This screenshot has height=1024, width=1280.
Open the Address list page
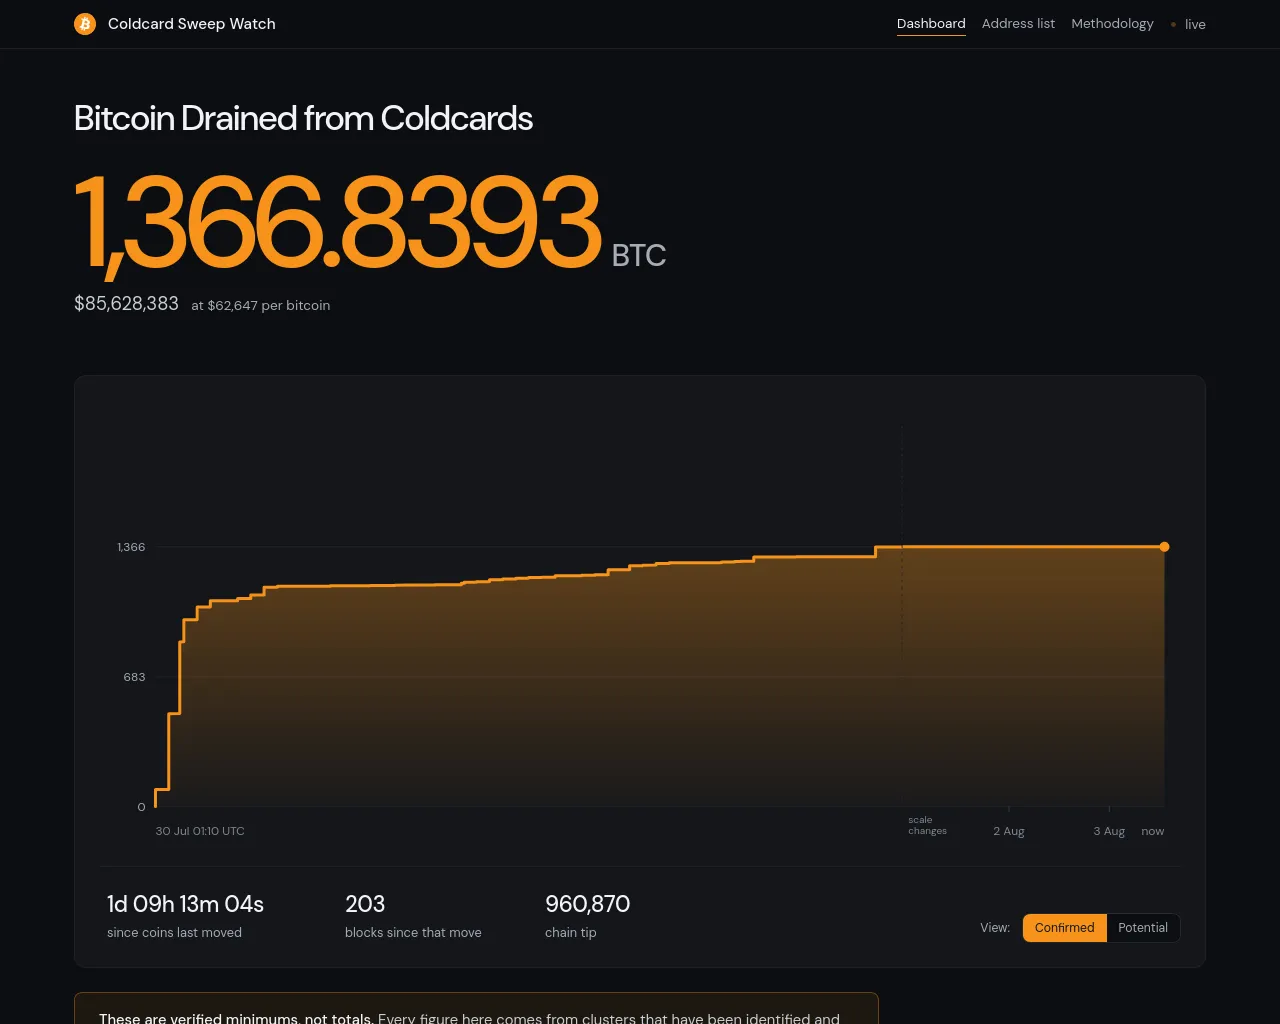point(1018,24)
